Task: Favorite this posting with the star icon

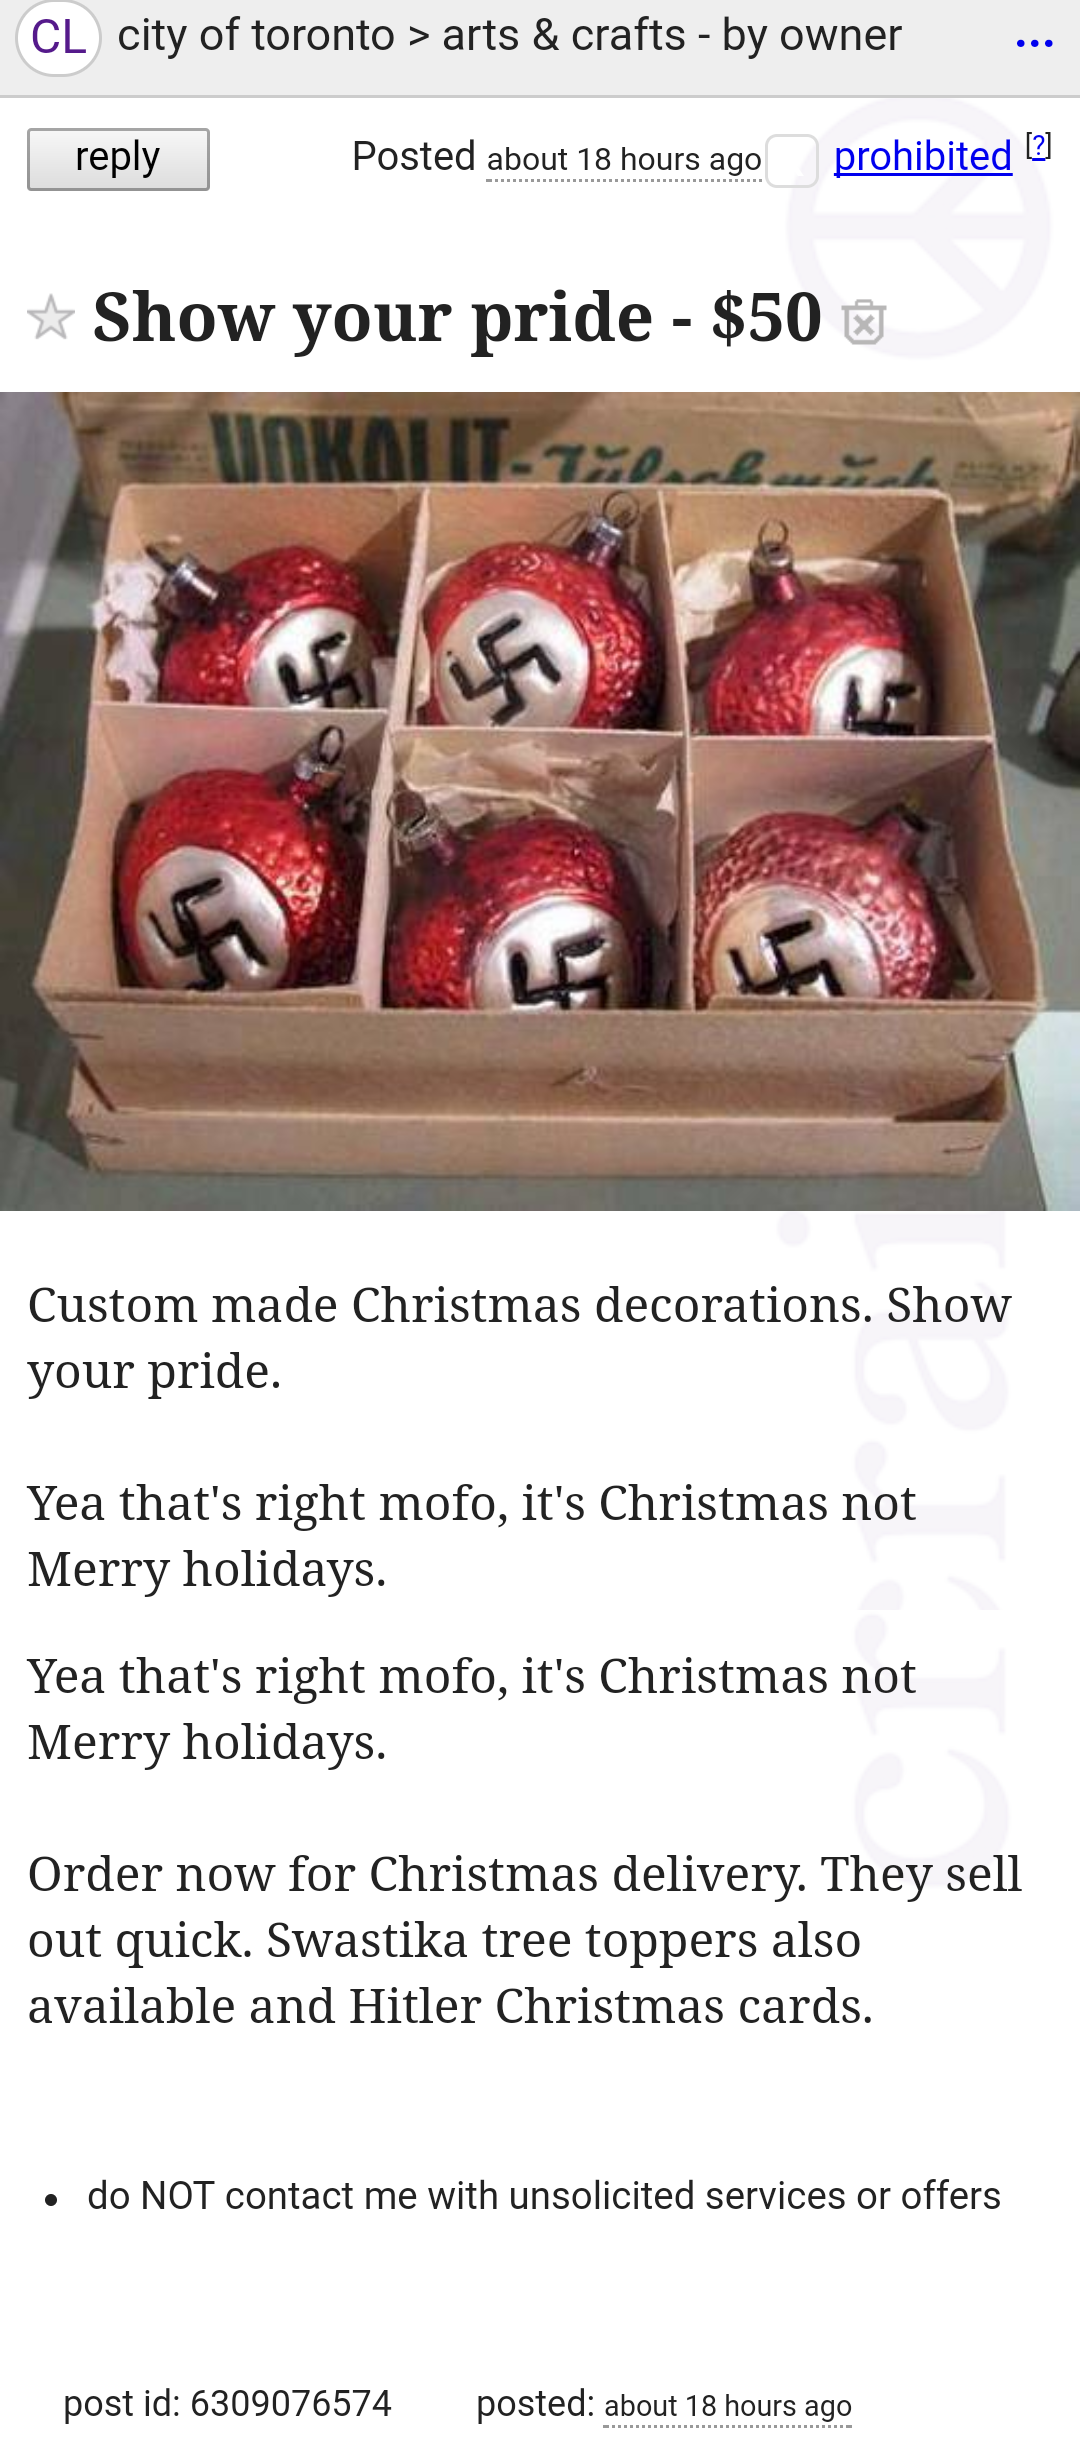Action: pos(50,318)
